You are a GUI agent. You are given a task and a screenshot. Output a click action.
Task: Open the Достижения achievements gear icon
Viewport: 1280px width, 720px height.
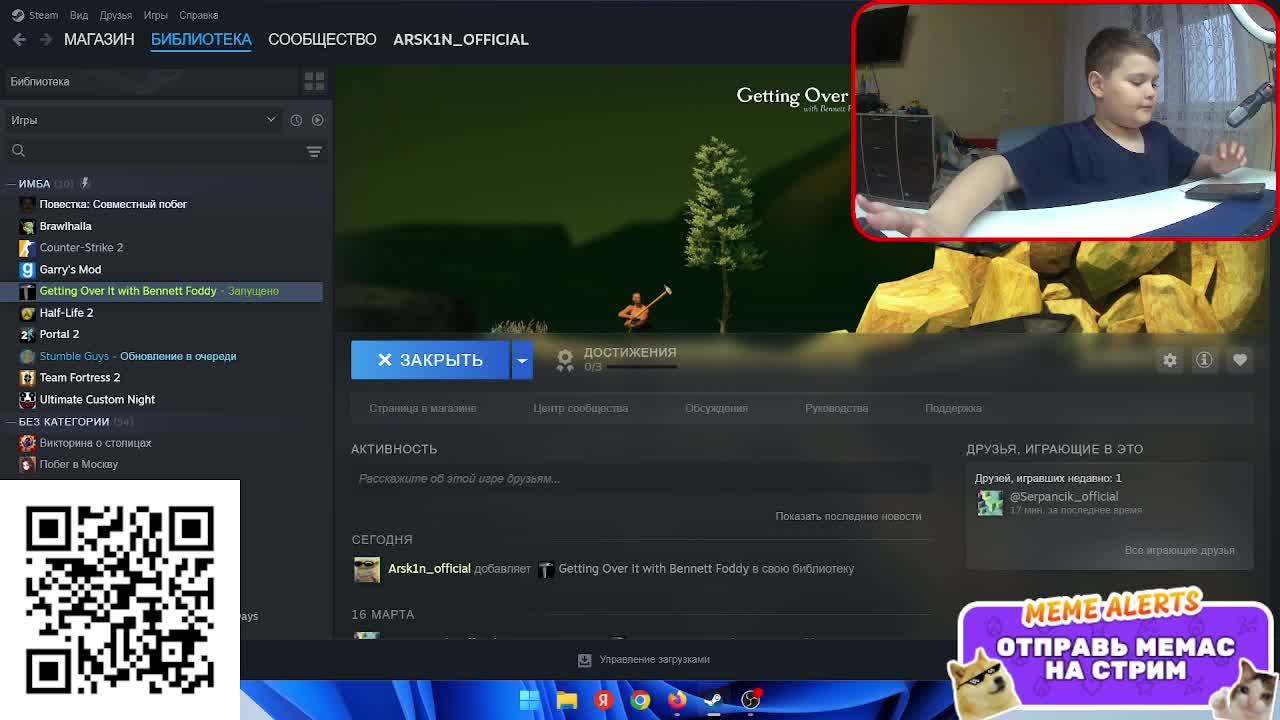(x=565, y=359)
